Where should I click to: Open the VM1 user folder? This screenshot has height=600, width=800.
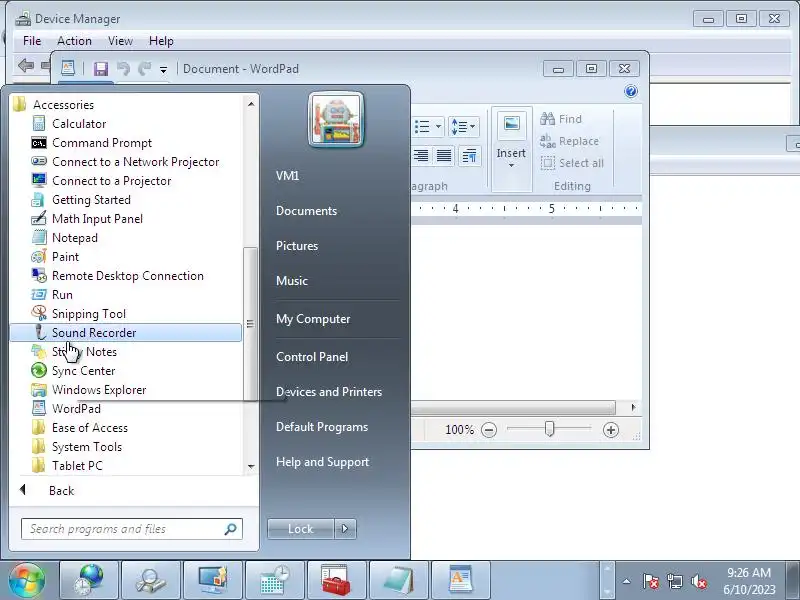(x=287, y=176)
